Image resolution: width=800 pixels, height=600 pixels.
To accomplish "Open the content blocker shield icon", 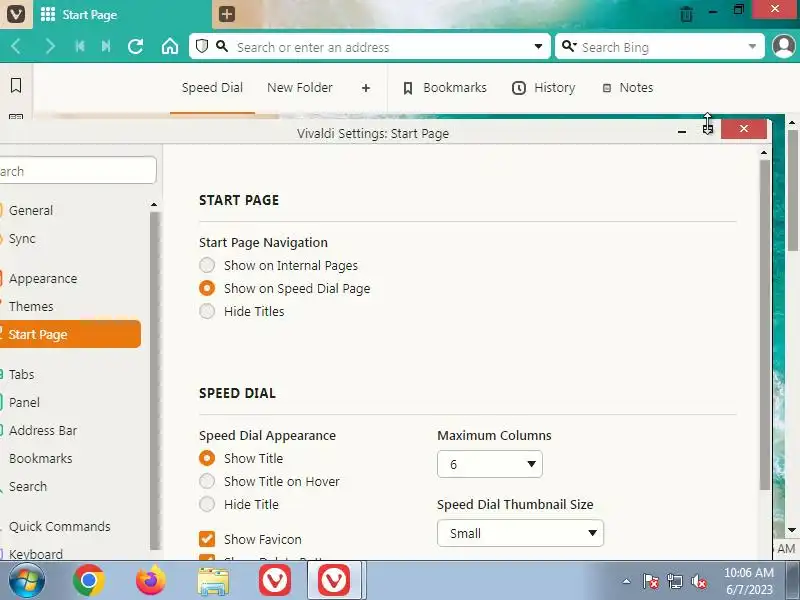I will 202,46.
